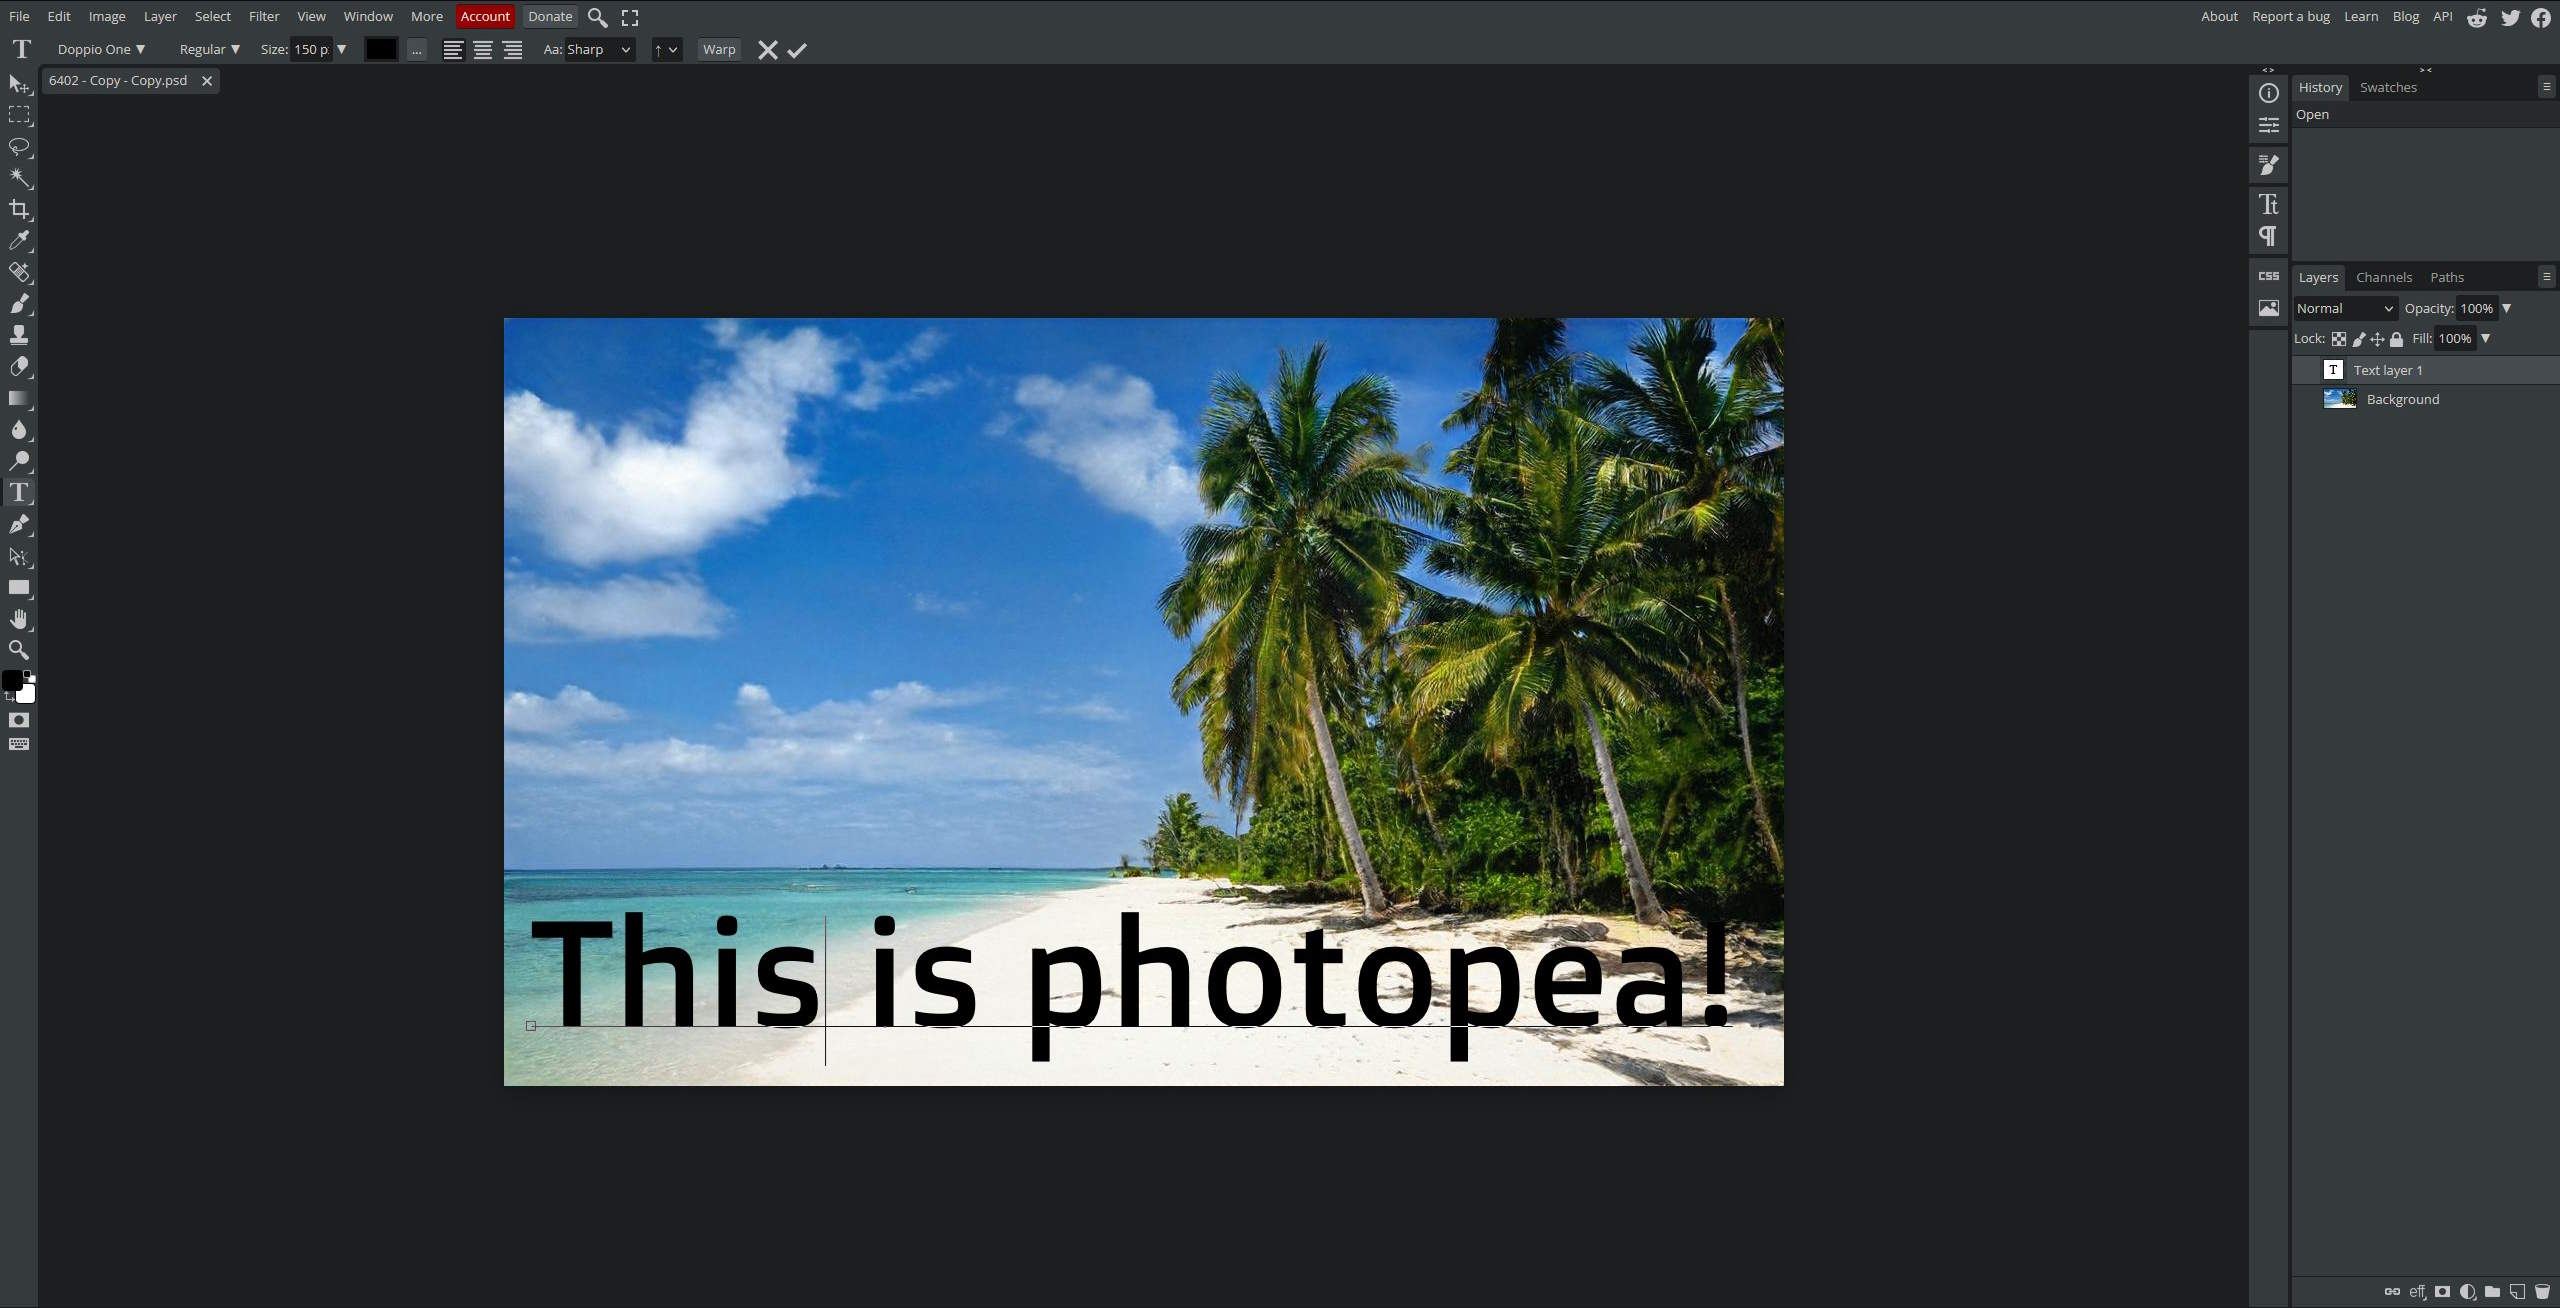Open the Normal blend mode dropdown

tap(2345, 308)
